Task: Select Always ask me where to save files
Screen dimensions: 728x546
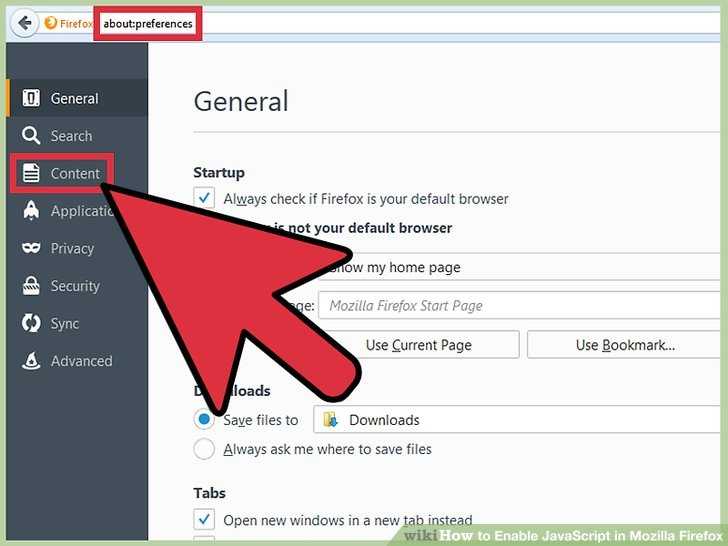Action: click(204, 449)
